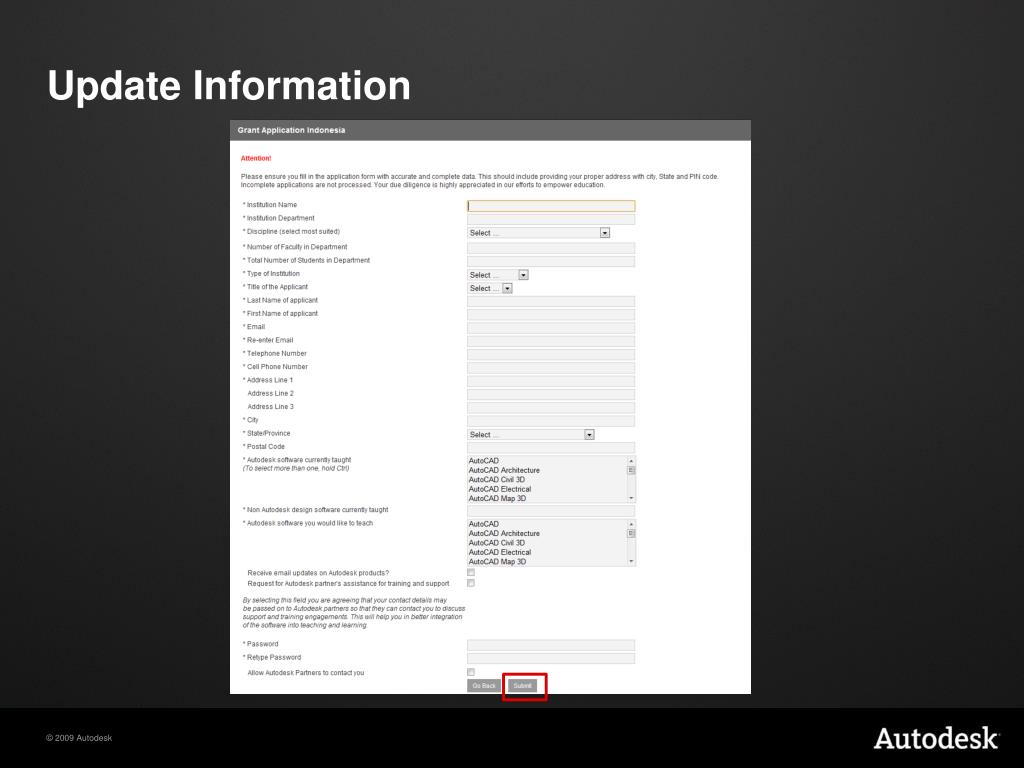The width and height of the screenshot is (1024, 768).
Task: Select AutoCAD Map 3D in currently taught list
Action: click(547, 498)
